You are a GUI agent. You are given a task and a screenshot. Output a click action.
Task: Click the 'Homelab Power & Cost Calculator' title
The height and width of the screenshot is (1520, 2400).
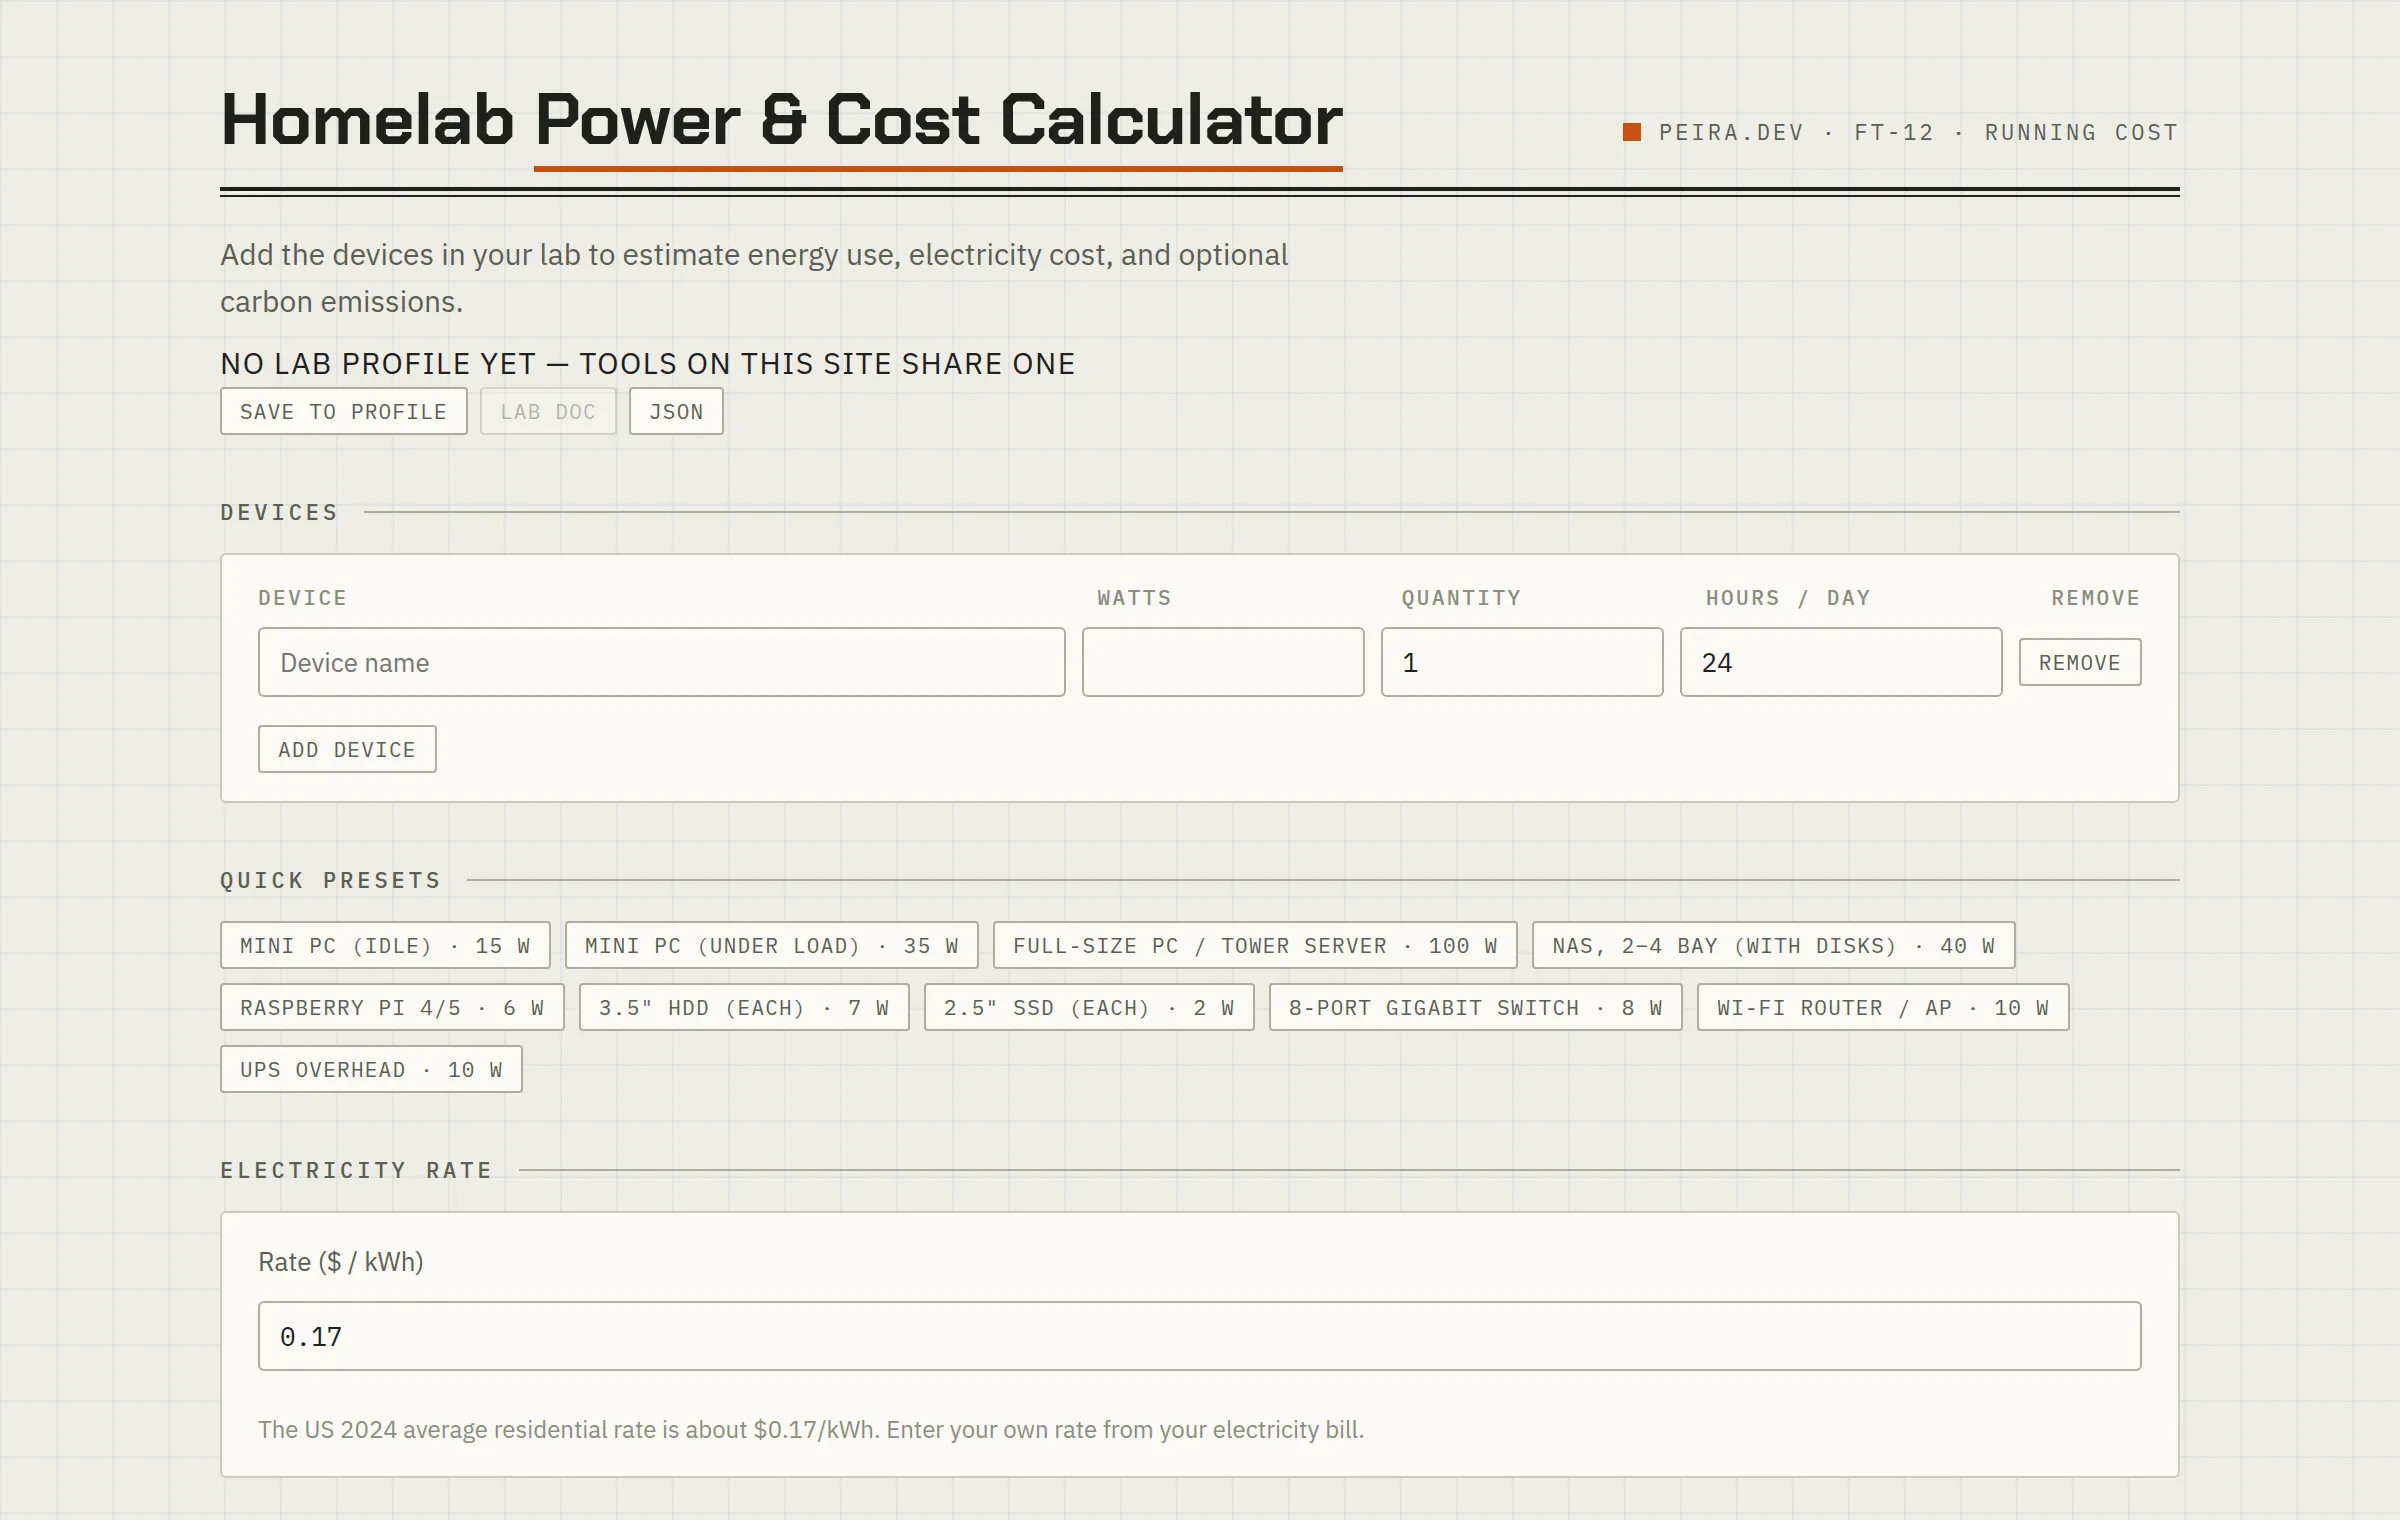coord(781,120)
